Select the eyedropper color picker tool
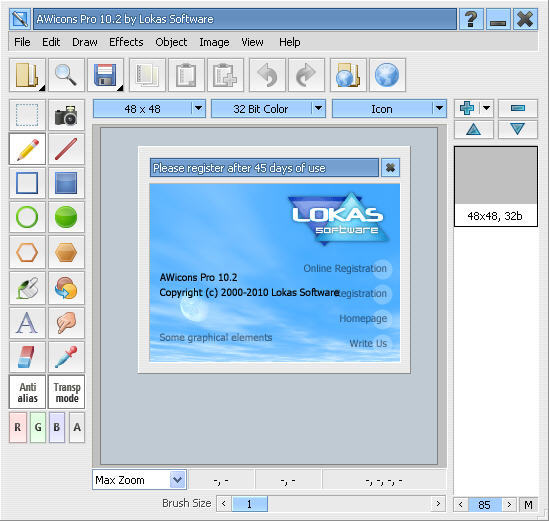The image size is (549, 521). [x=66, y=357]
